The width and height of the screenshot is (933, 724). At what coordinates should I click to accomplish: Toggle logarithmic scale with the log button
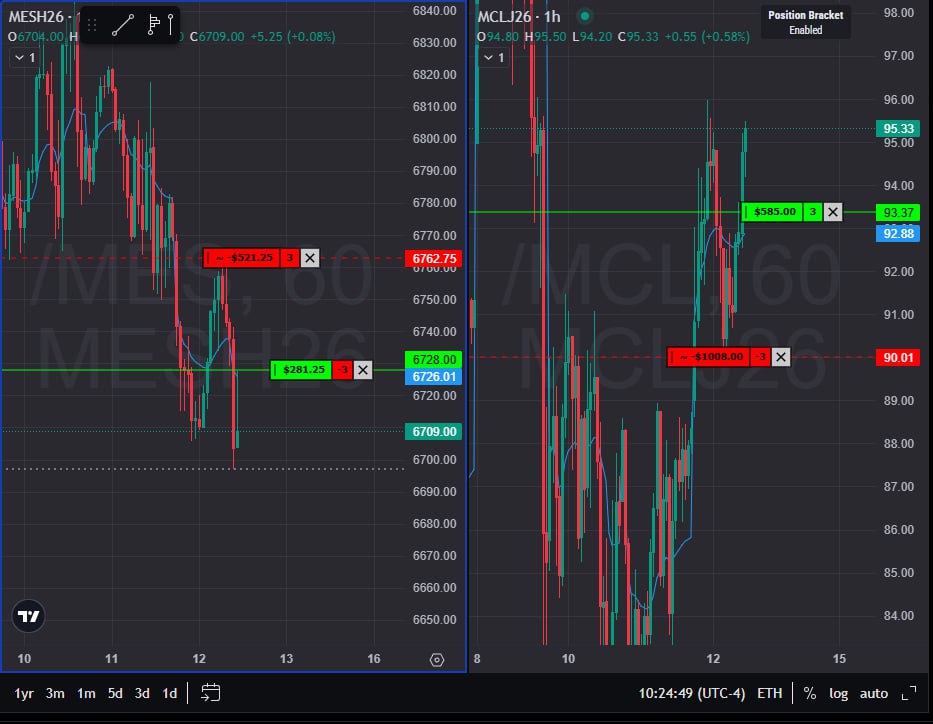[x=839, y=692]
